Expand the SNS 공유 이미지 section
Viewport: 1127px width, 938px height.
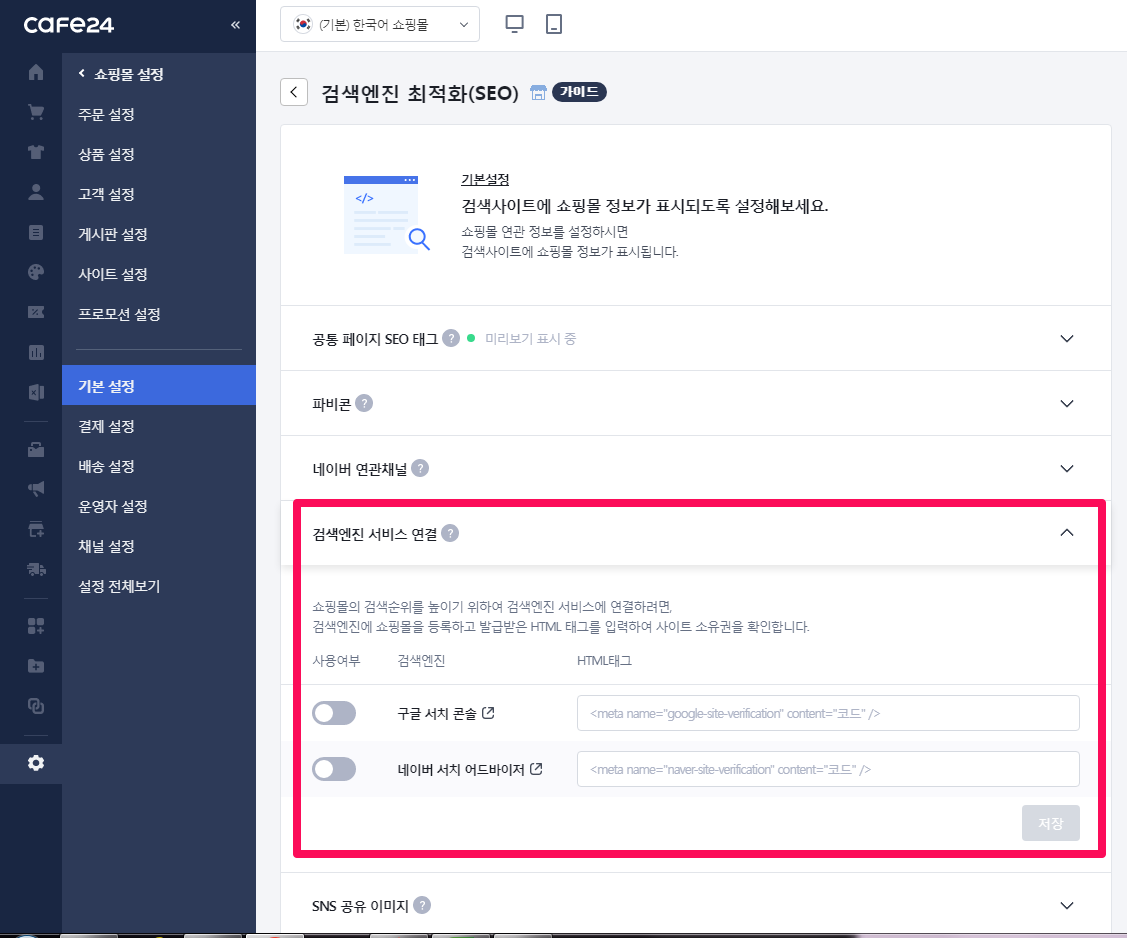click(x=1067, y=906)
